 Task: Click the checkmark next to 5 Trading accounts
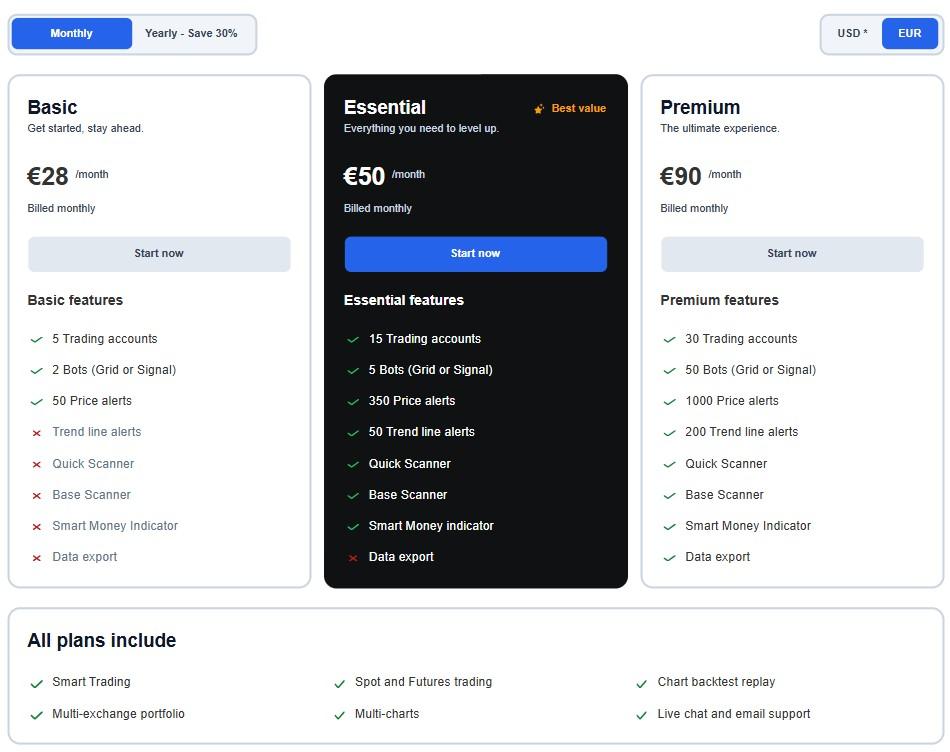37,340
